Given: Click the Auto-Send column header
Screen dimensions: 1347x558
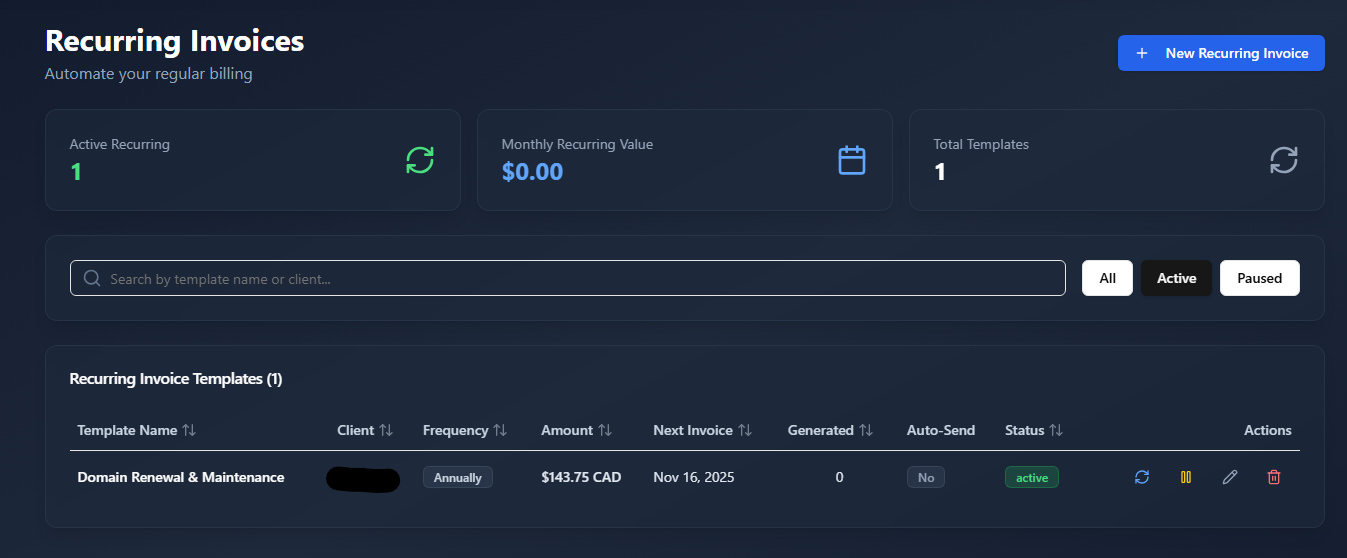Looking at the screenshot, I should (x=941, y=430).
